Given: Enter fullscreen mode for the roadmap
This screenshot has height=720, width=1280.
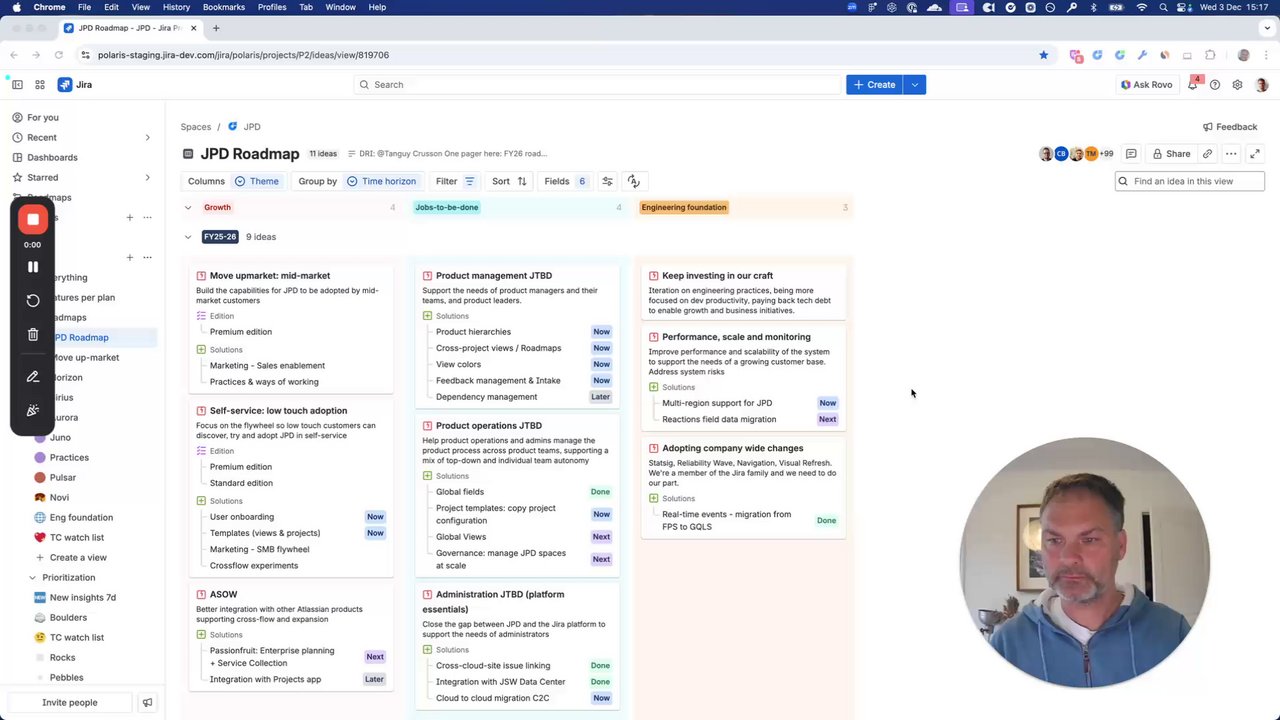Looking at the screenshot, I should point(1255,154).
